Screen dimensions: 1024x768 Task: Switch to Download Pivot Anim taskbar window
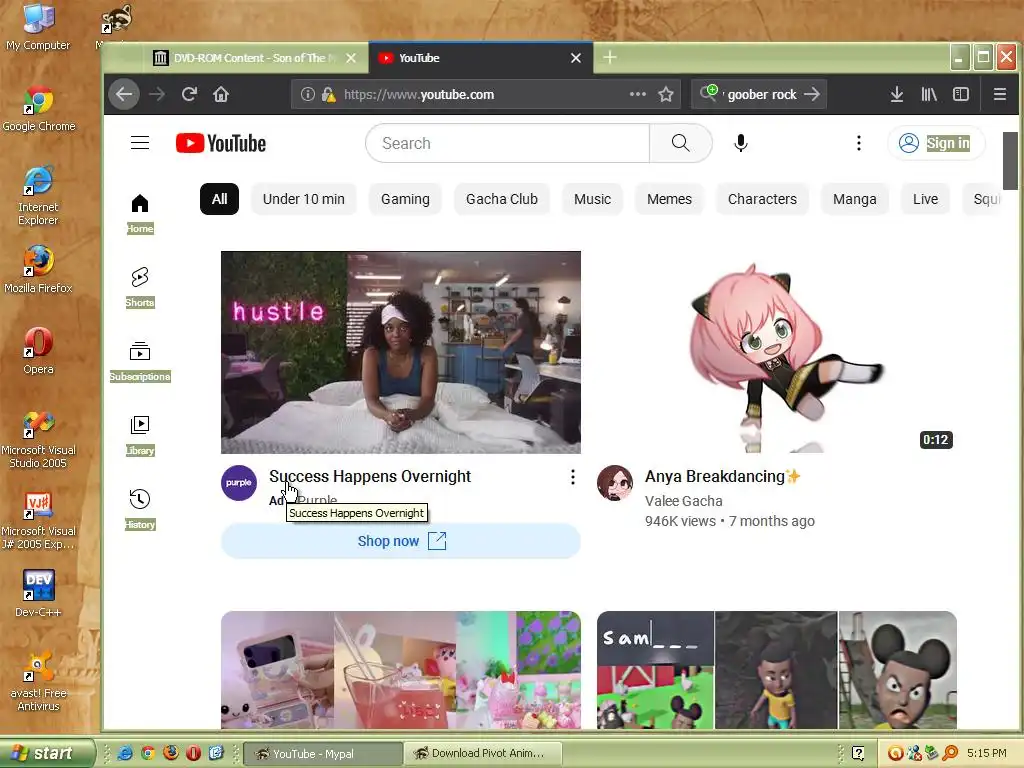tap(483, 754)
